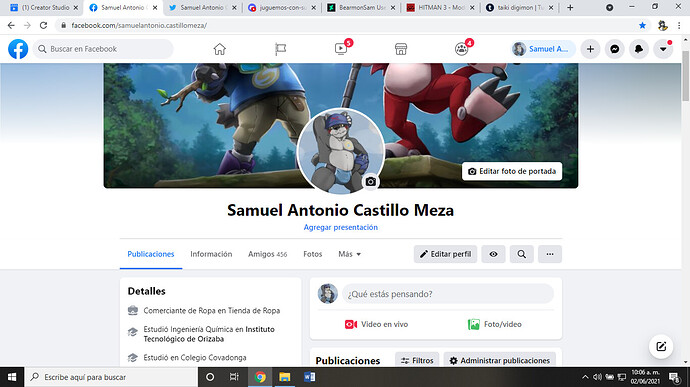Open the notifications bell icon

[x=639, y=49]
